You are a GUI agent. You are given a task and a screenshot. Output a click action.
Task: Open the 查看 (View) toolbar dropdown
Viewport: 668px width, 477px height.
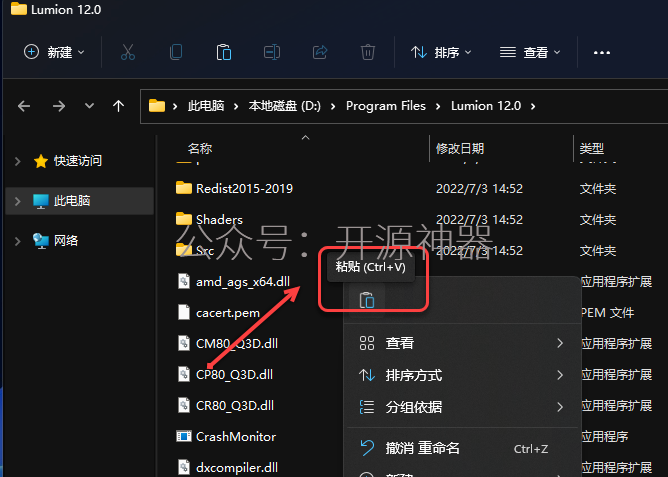(530, 52)
